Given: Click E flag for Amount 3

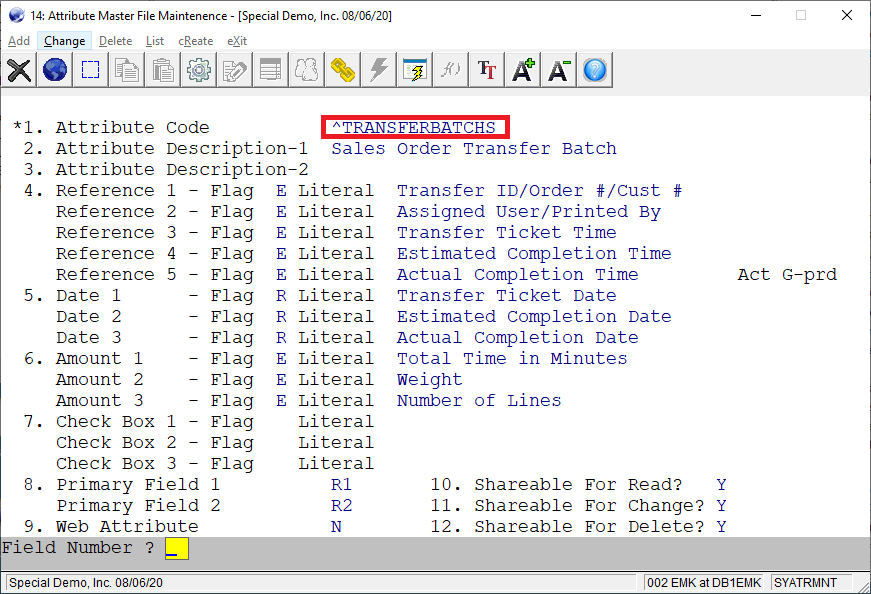Looking at the screenshot, I should point(281,401).
